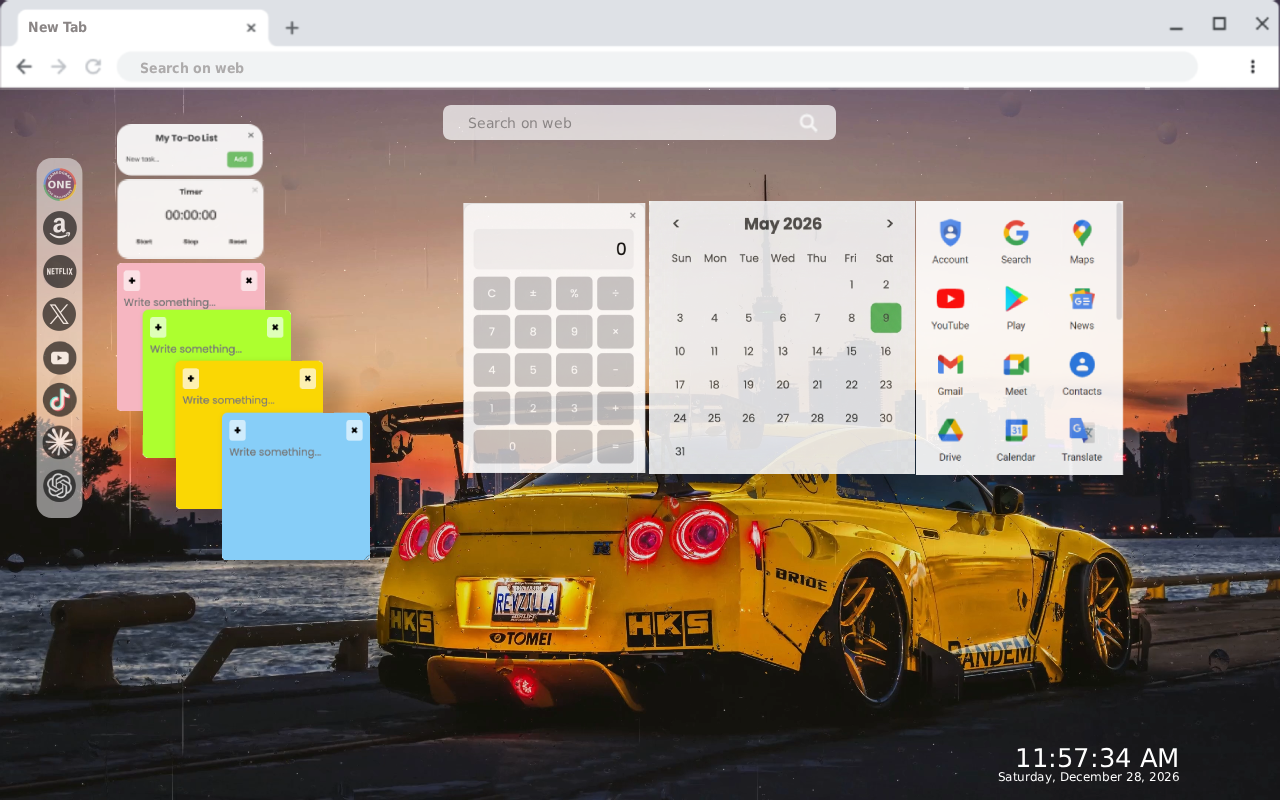Screen dimensions: 1280x800
Task: Focus the New task field in To-Do List
Action: pos(174,159)
